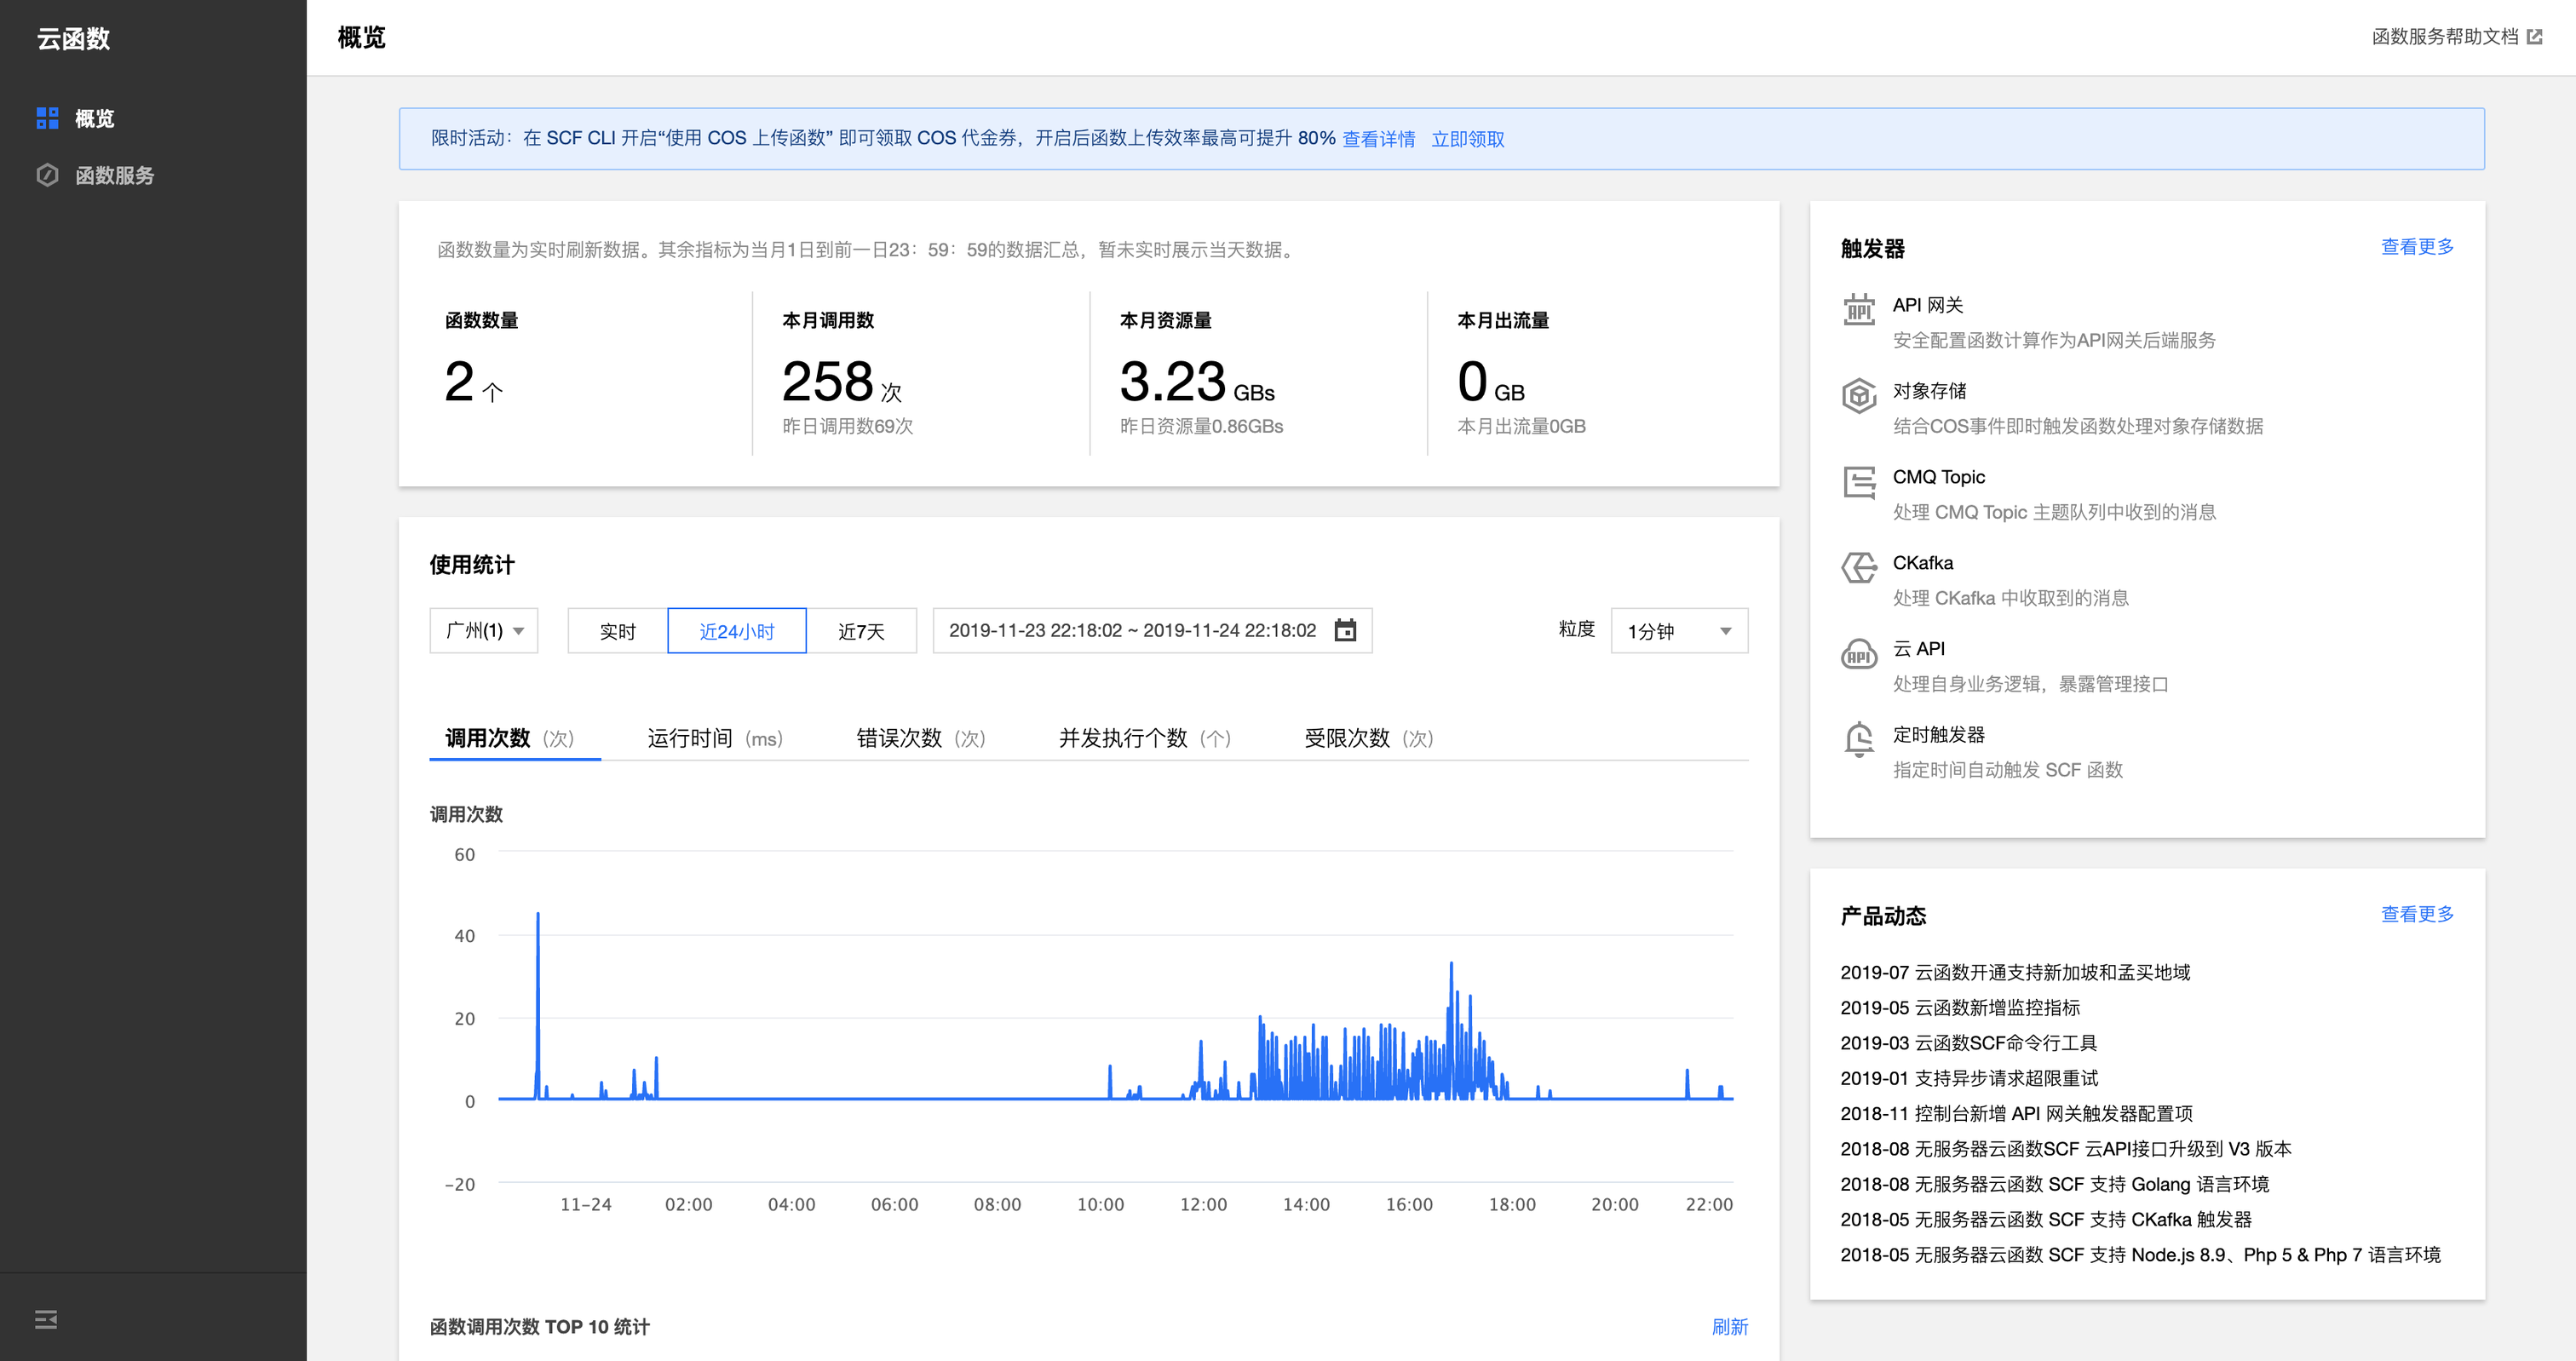Click the 2019-05 云函数新增监控指标 news item

(x=1960, y=1007)
